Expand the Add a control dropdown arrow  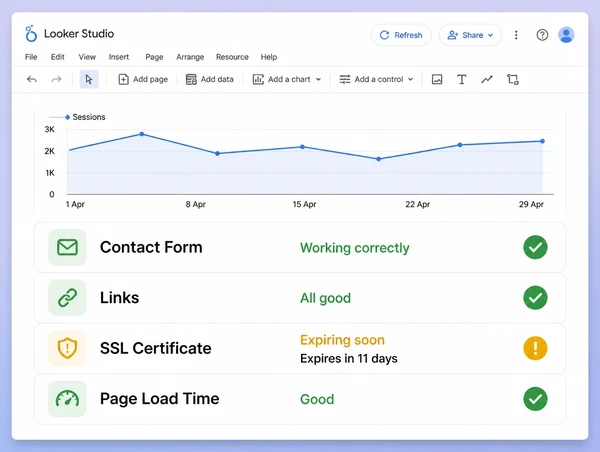pos(411,80)
